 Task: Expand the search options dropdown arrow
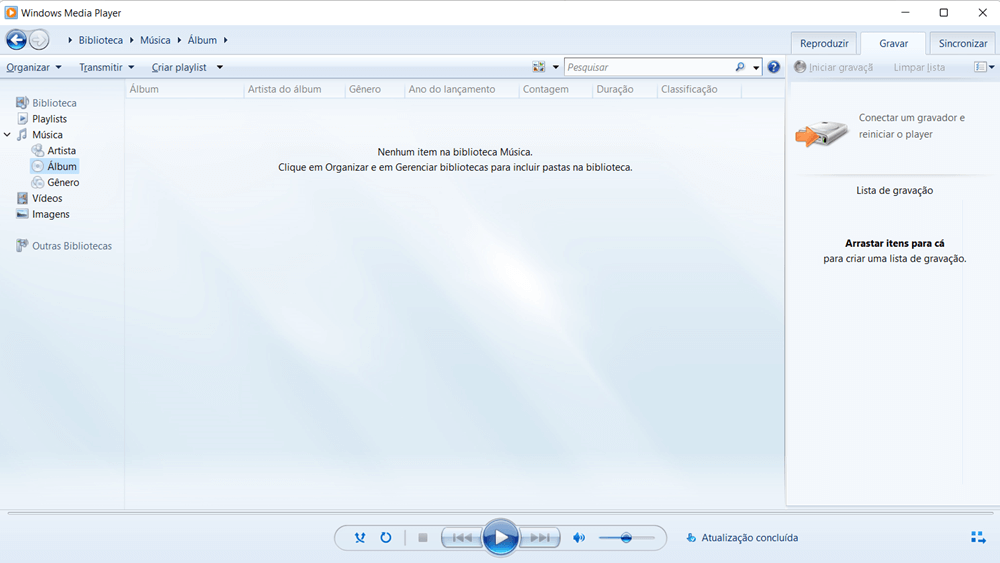click(756, 67)
